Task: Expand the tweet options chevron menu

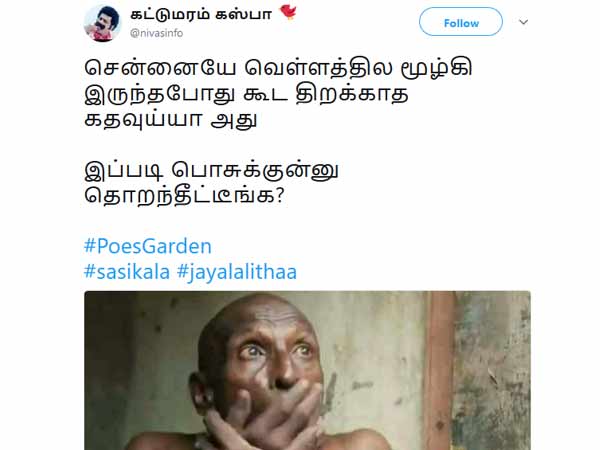Action: coord(523,22)
